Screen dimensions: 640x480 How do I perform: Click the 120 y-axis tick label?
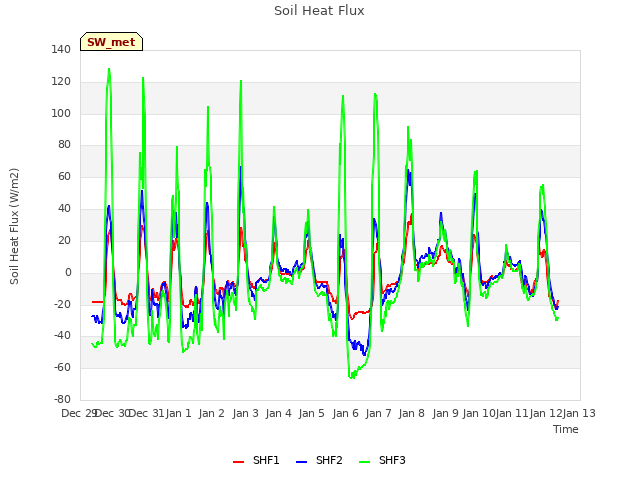click(x=61, y=81)
